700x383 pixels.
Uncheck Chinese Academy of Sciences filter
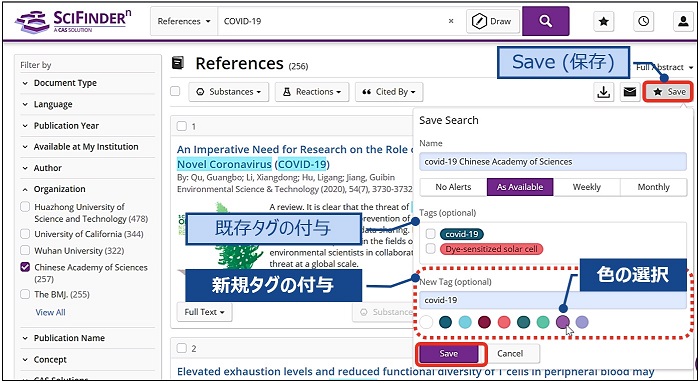tap(25, 267)
